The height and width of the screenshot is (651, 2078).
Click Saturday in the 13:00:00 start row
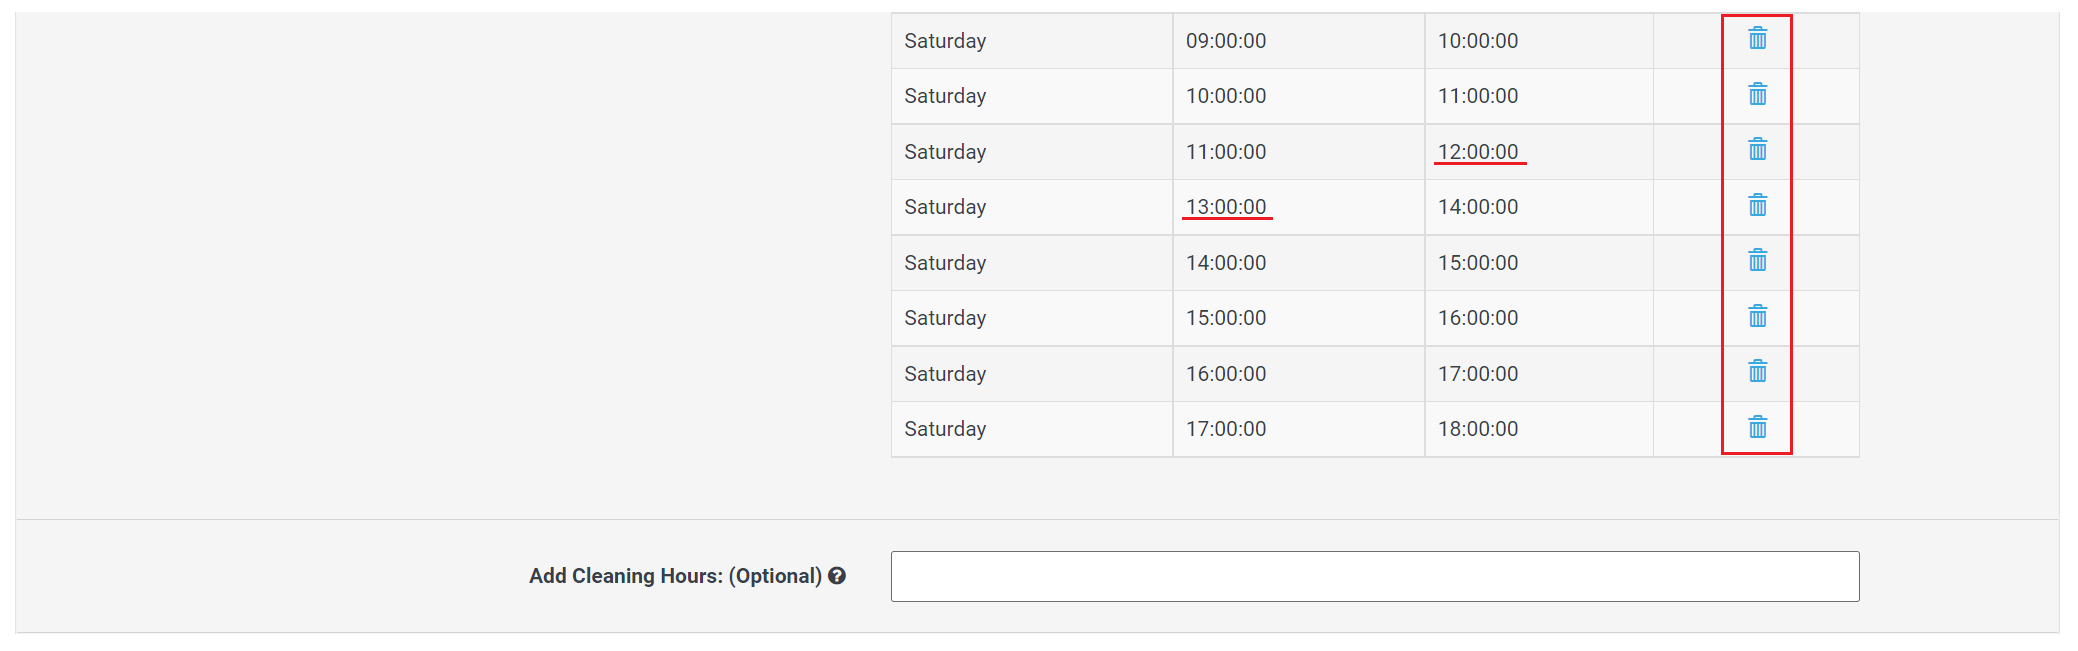(x=945, y=207)
